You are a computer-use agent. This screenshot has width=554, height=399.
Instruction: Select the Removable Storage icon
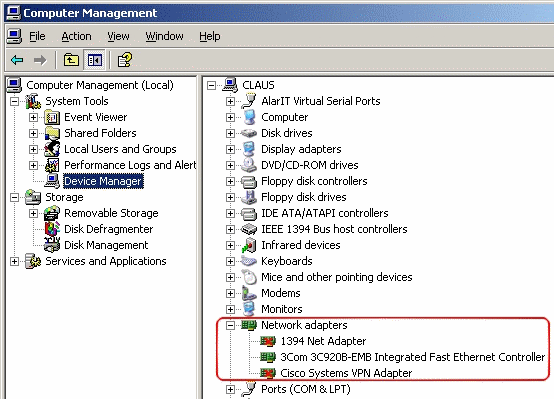pos(52,213)
